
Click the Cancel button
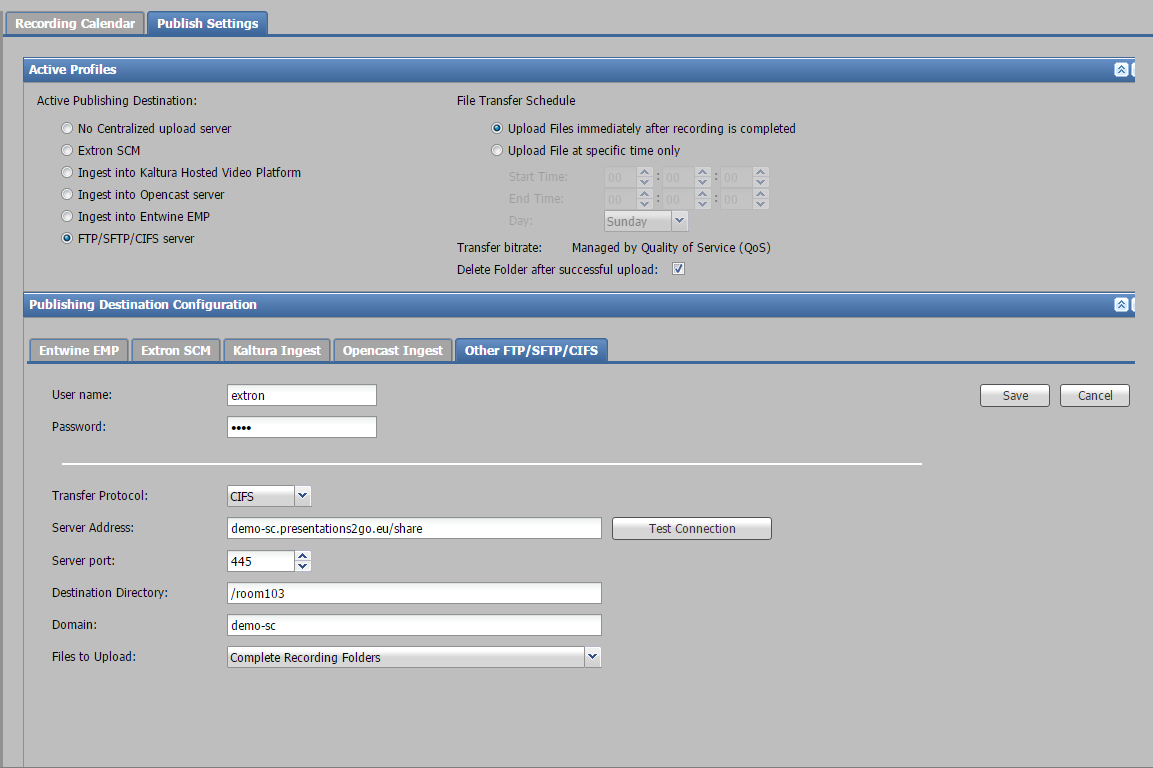1095,396
